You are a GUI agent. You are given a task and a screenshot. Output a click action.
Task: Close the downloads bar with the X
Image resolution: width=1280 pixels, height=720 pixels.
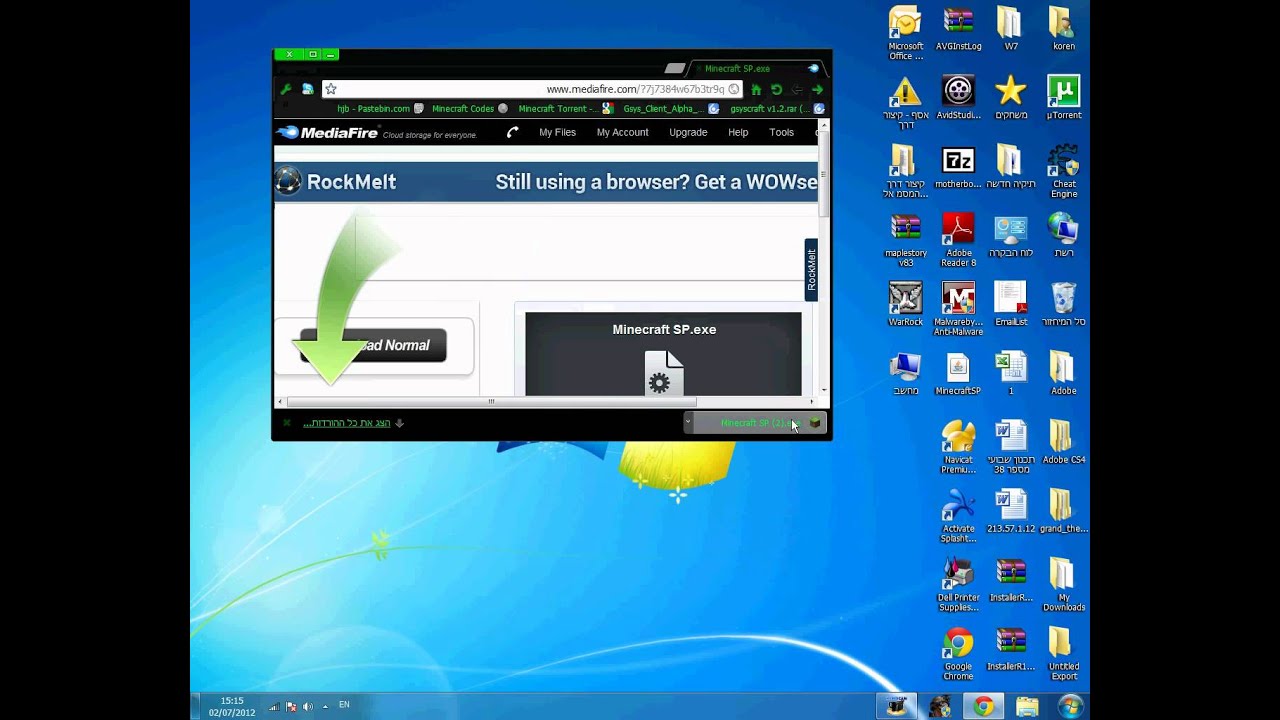(287, 423)
